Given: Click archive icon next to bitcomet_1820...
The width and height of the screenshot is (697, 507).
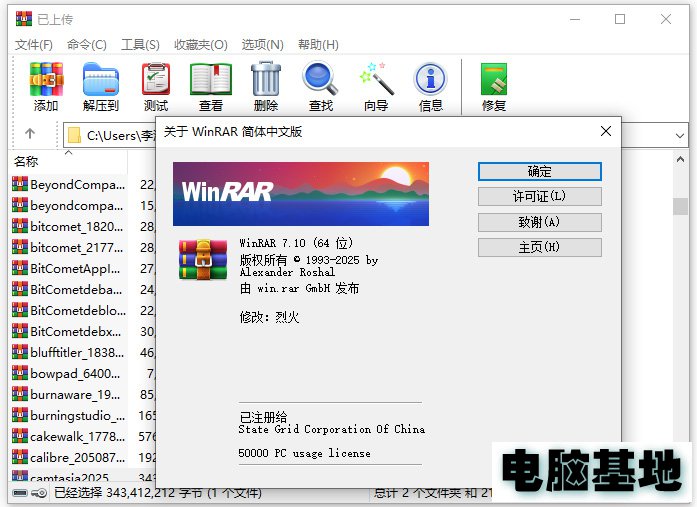Looking at the screenshot, I should tap(20, 226).
